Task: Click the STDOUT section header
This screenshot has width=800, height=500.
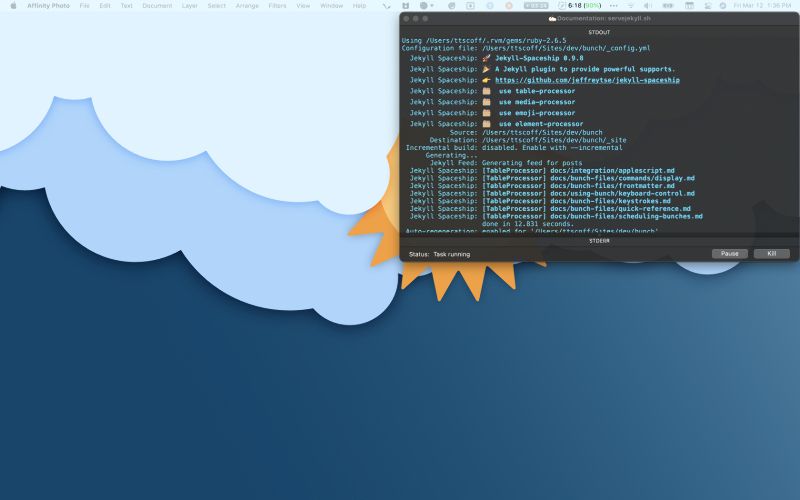Action: 599,32
